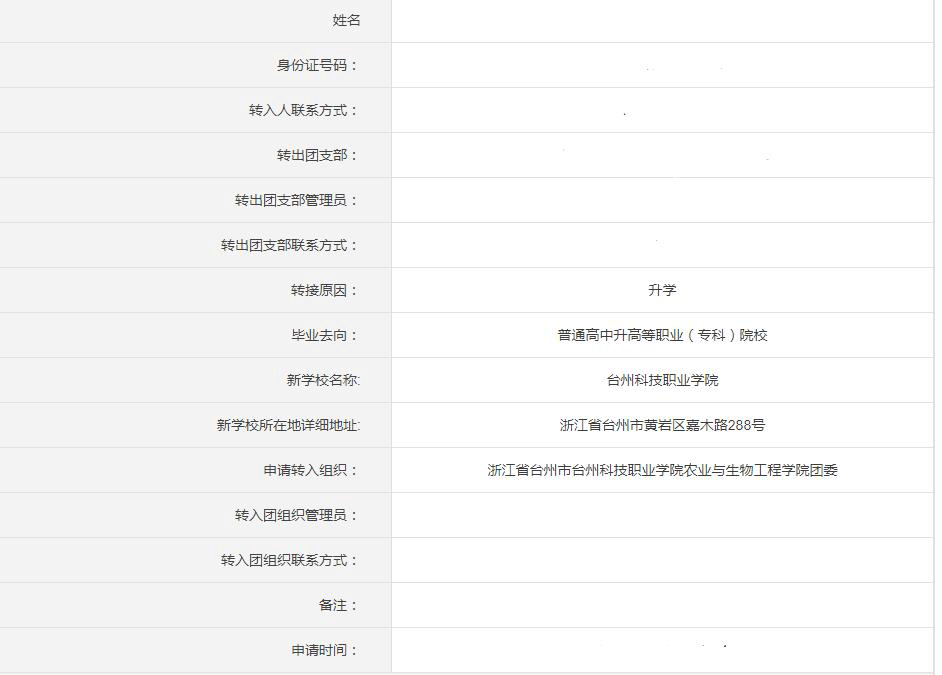Click the 新学校所在地详细地址 label
This screenshot has height=675, width=942.
click(x=288, y=425)
